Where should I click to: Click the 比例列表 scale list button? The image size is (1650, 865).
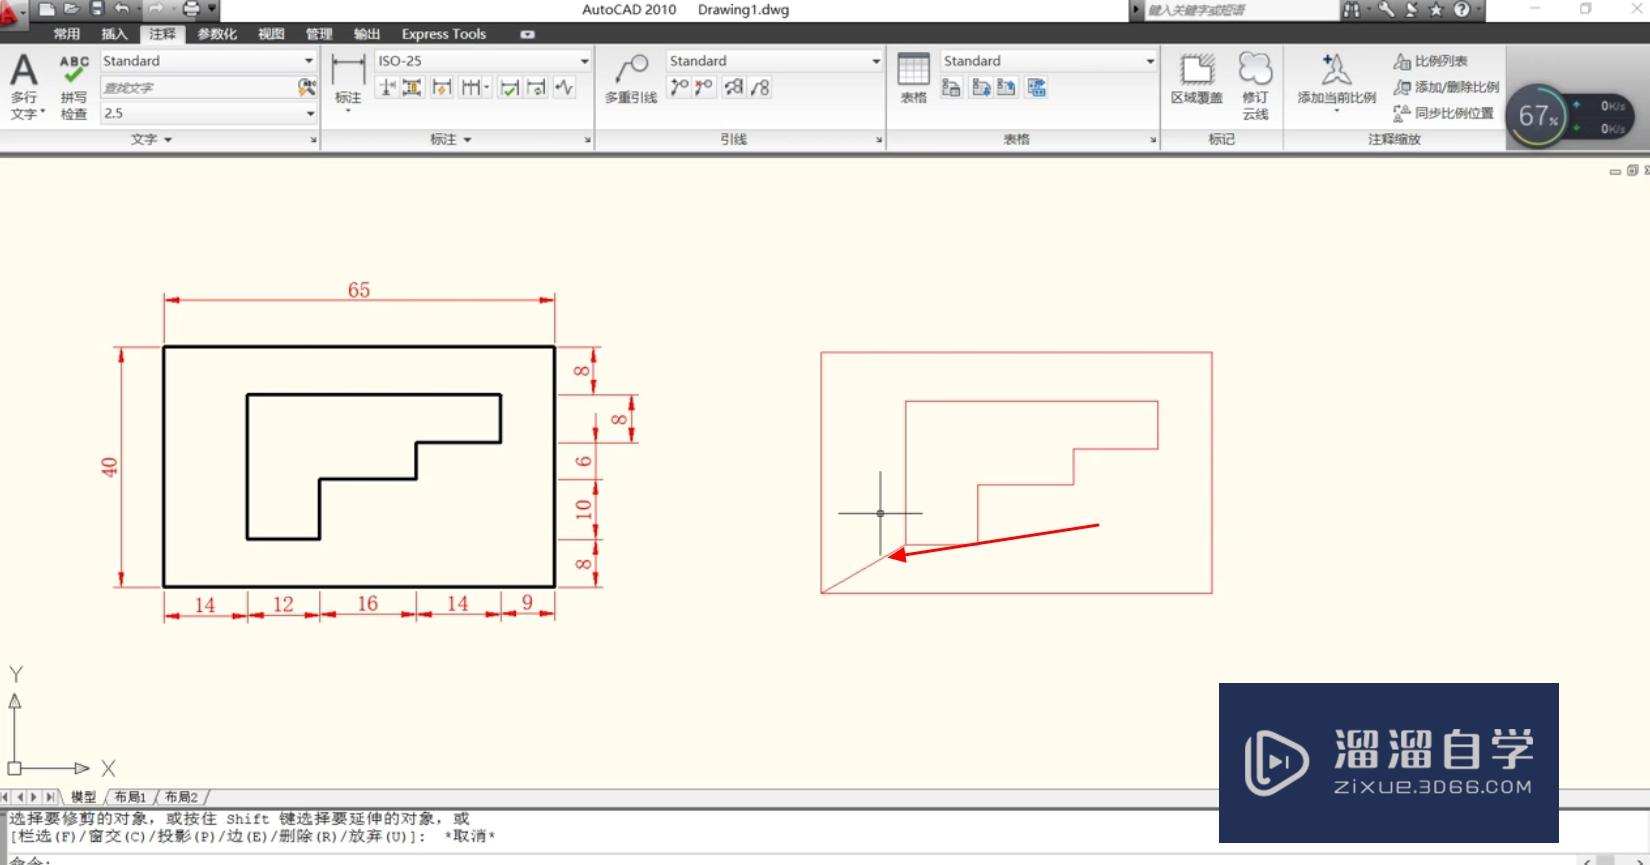click(1431, 61)
